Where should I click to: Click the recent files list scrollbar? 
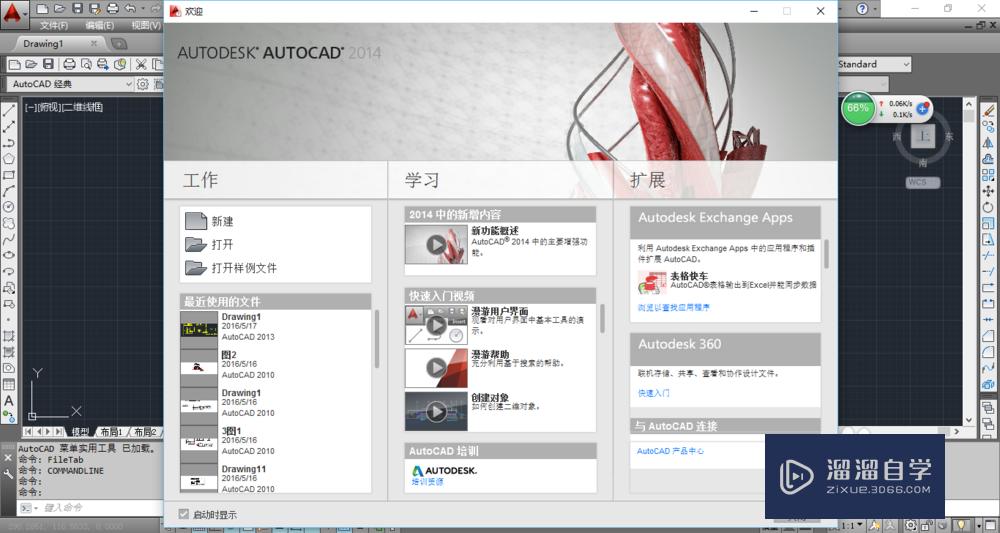pos(376,339)
